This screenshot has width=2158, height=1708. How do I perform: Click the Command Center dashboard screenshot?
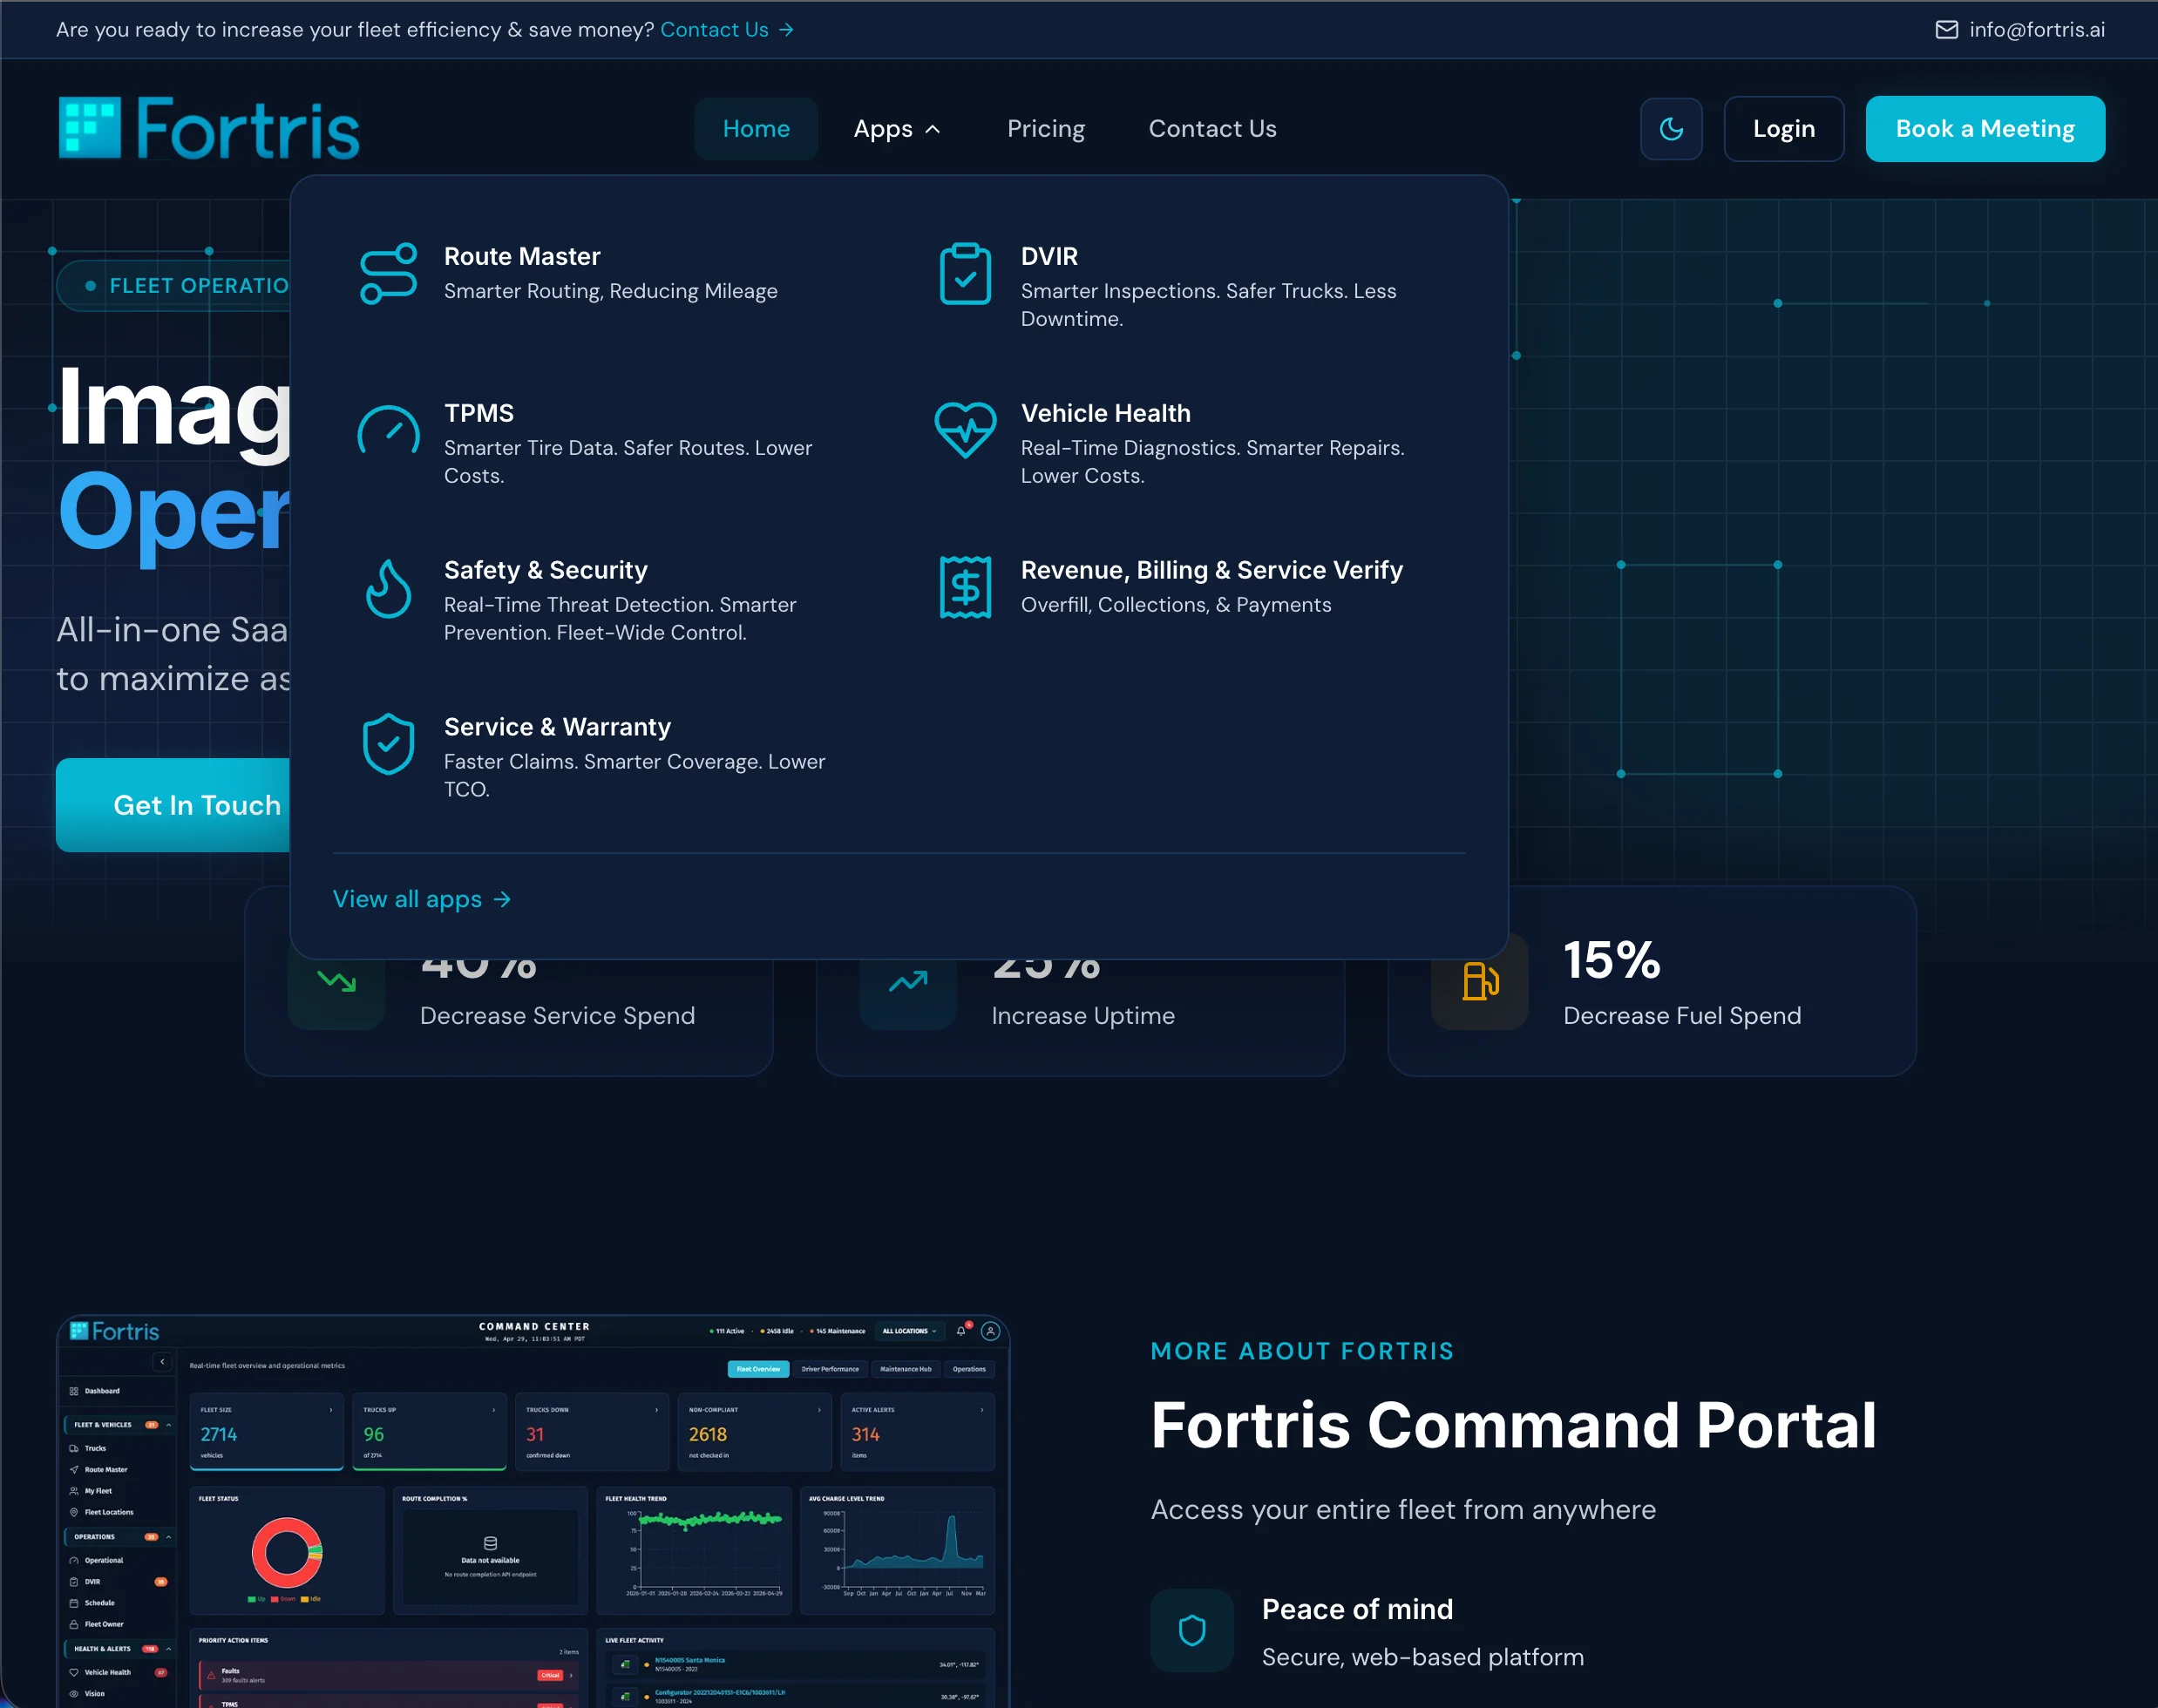(x=533, y=1511)
